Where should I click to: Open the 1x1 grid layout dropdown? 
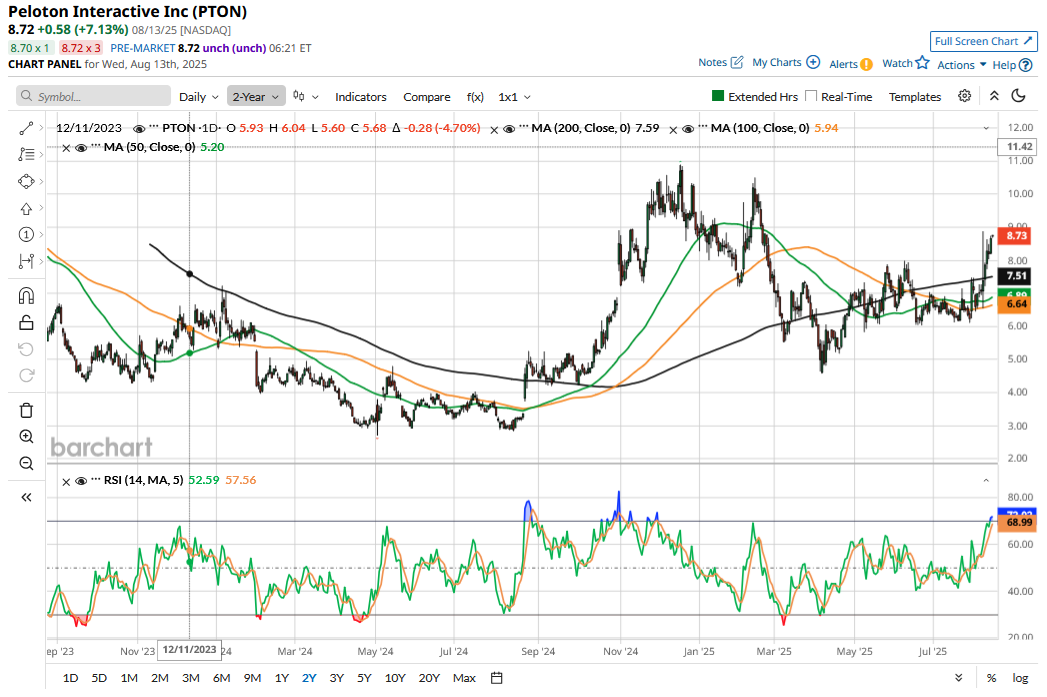point(514,97)
